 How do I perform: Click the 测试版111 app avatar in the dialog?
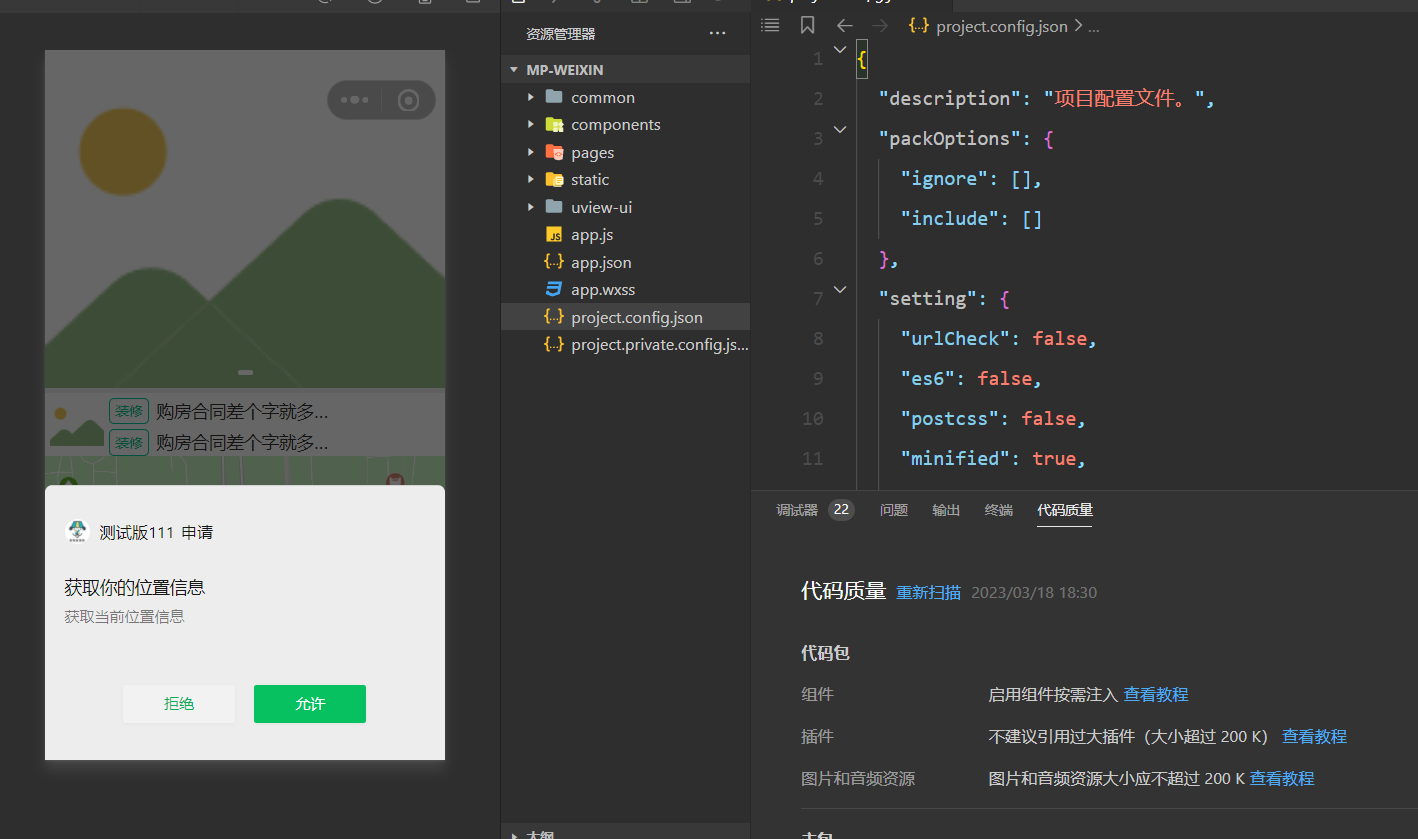77,532
